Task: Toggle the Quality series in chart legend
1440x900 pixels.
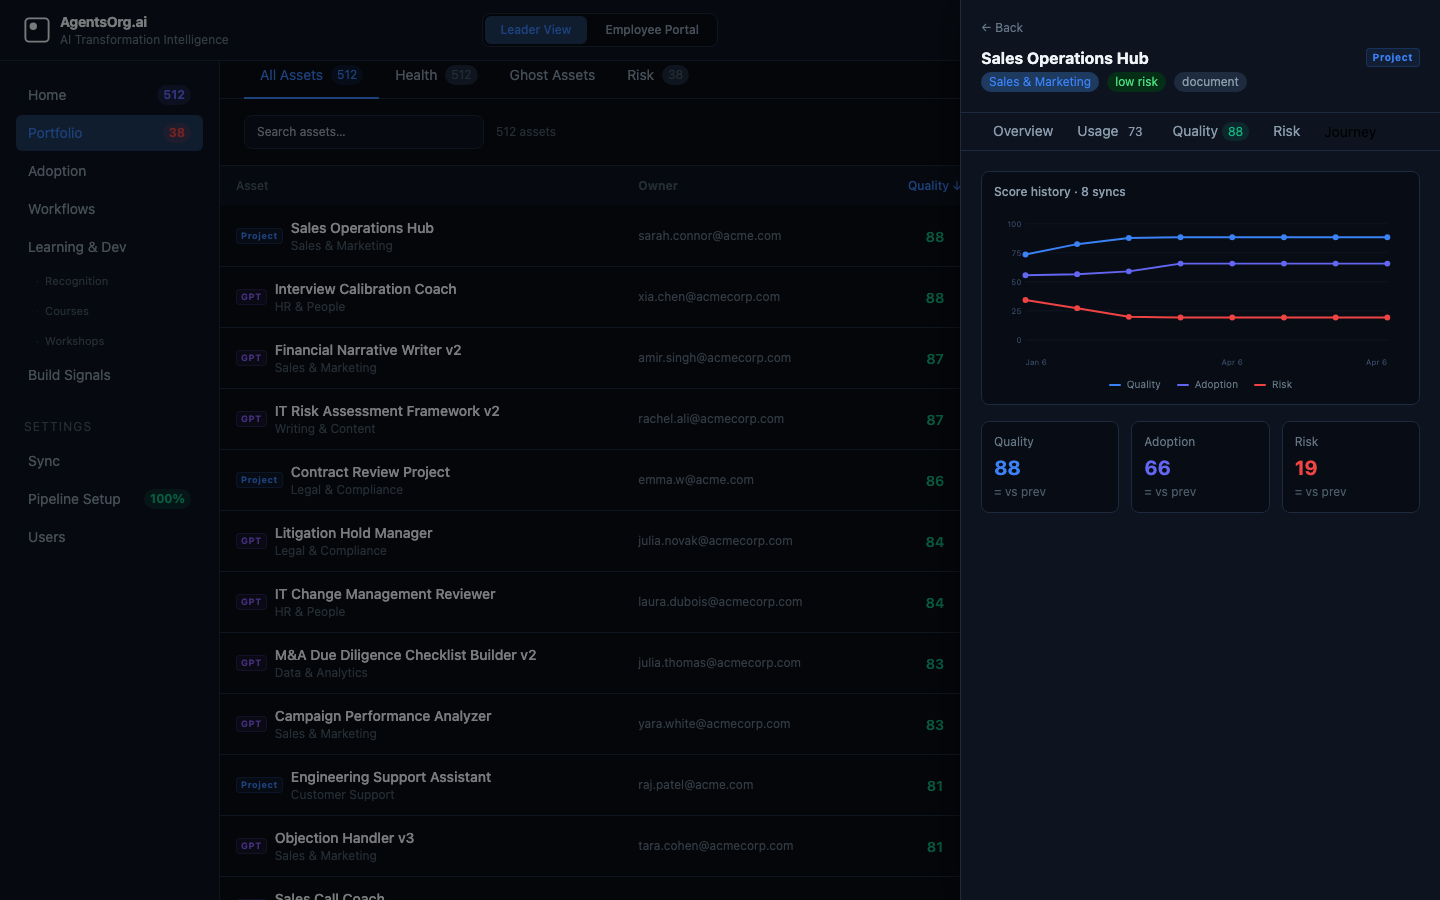Action: point(1135,385)
